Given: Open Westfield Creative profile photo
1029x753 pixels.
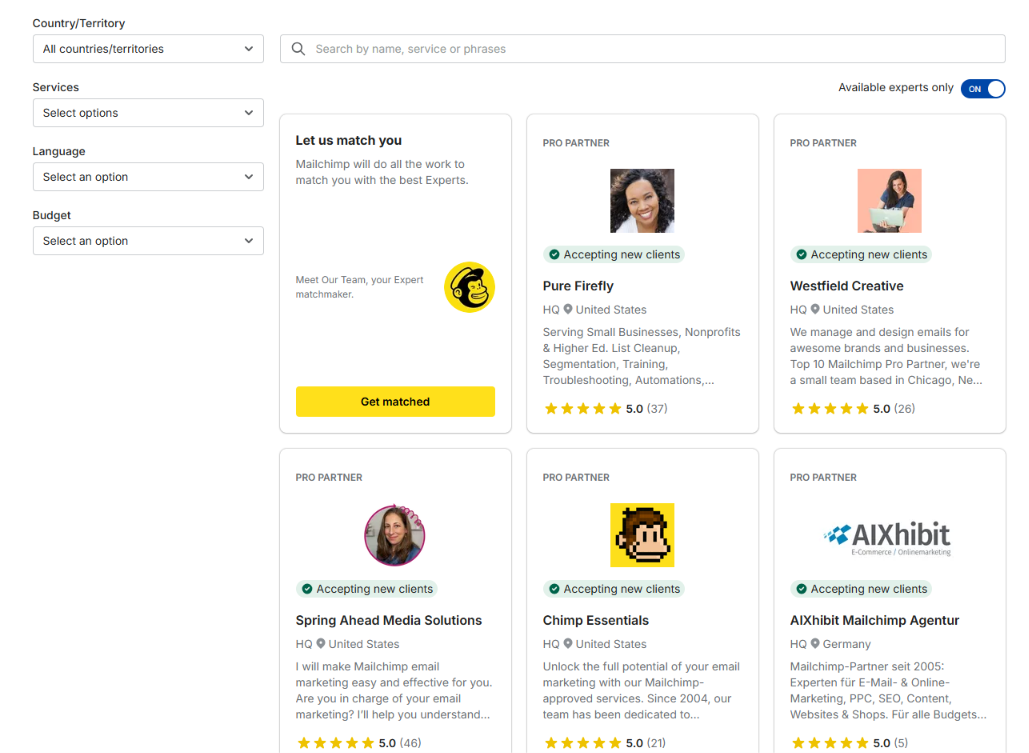Looking at the screenshot, I should point(889,201).
